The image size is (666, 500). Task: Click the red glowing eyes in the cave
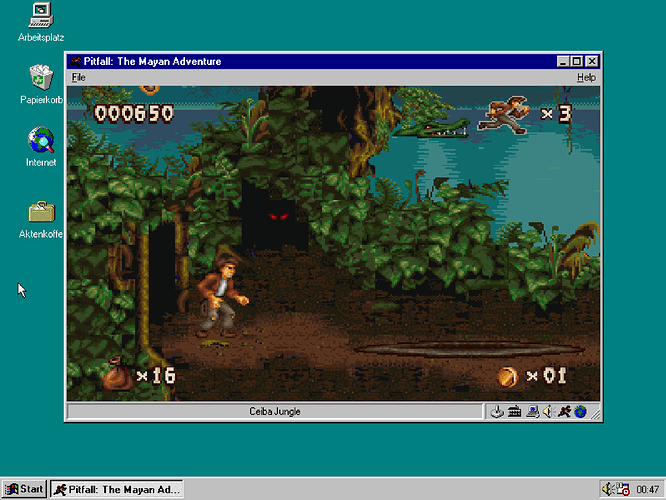(x=279, y=217)
